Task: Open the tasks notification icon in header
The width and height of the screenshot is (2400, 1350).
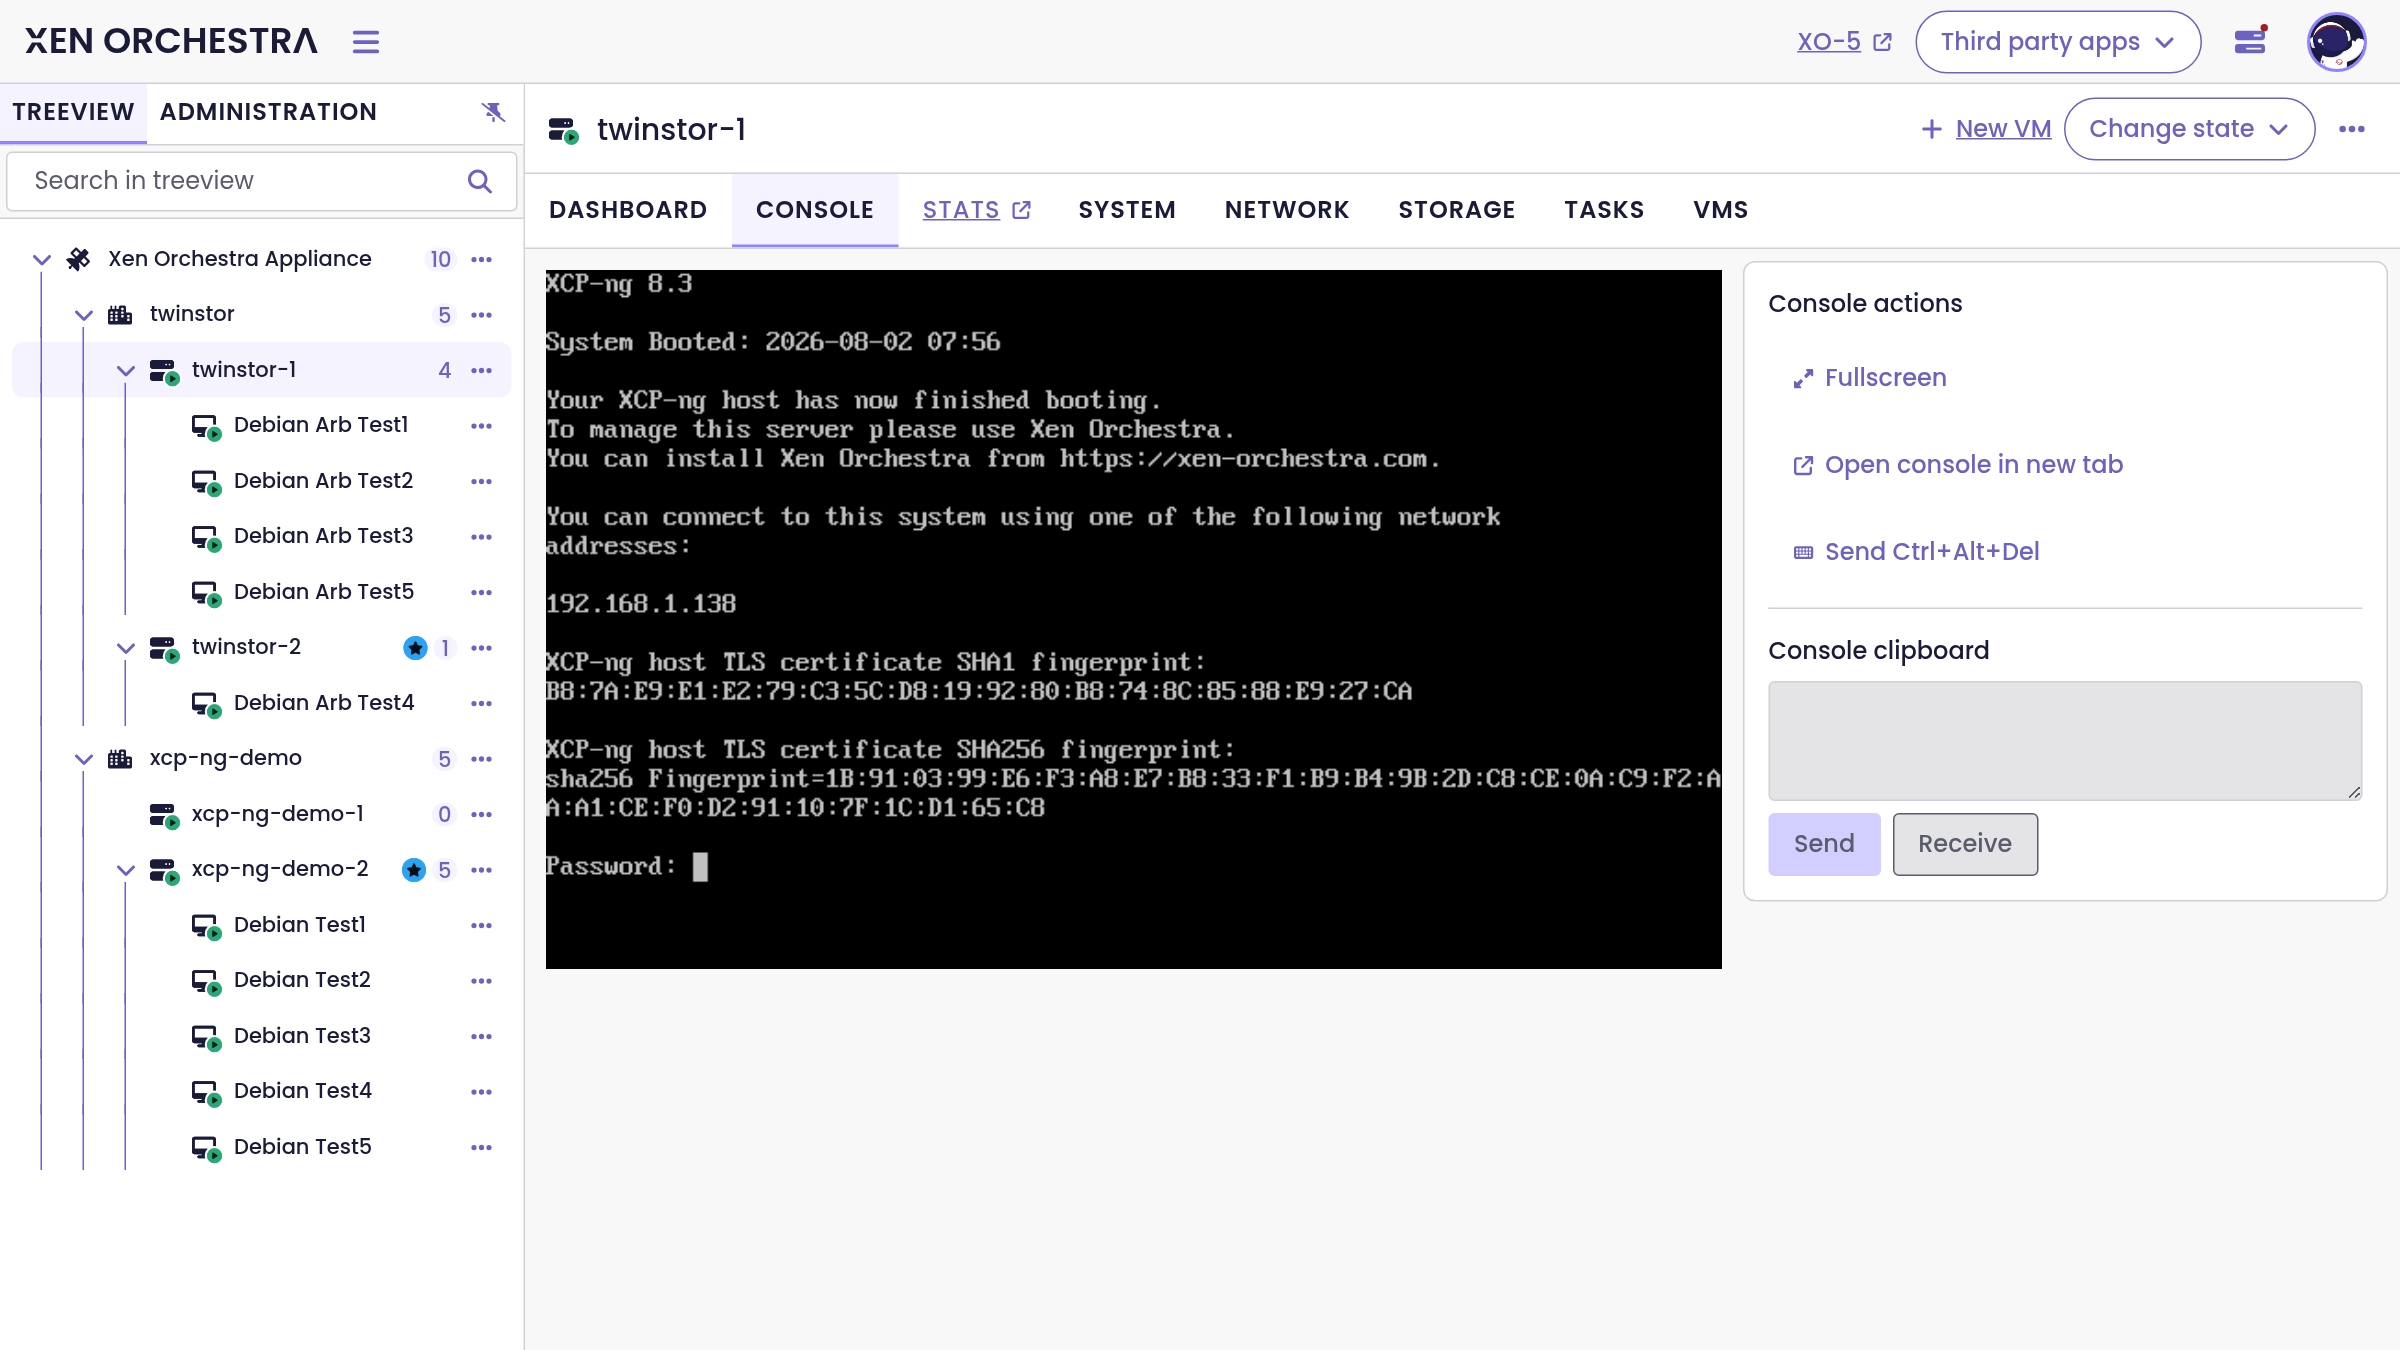Action: point(2250,41)
